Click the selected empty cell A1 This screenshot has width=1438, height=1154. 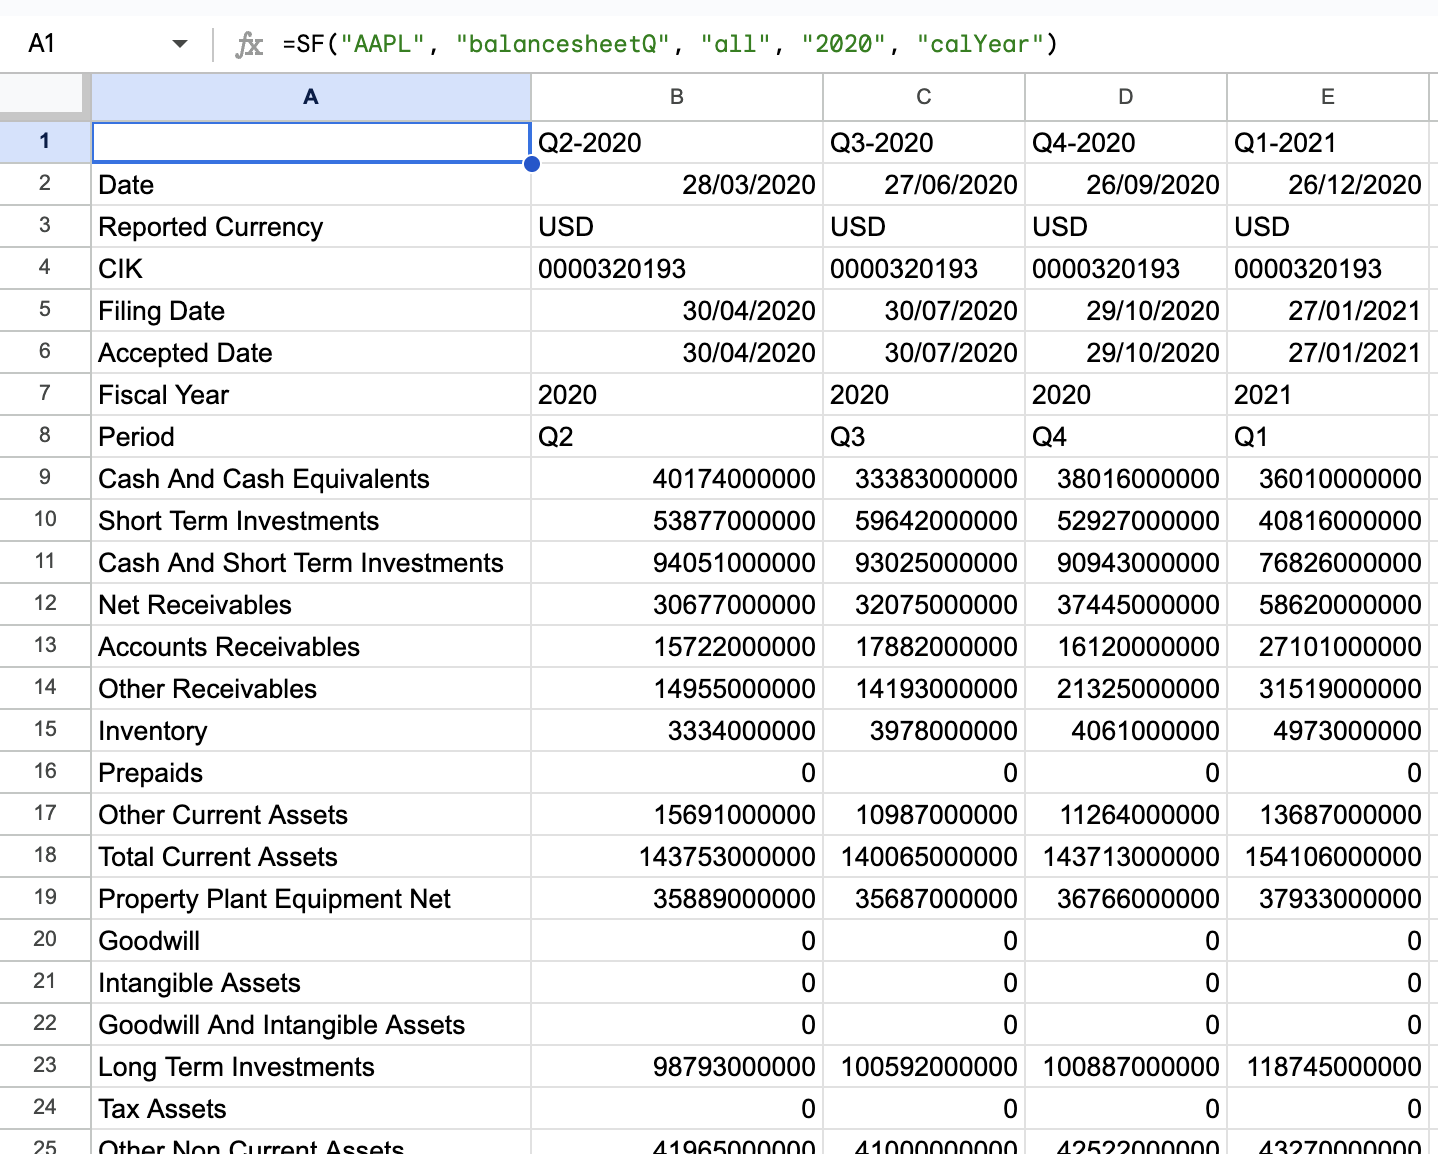pos(311,142)
